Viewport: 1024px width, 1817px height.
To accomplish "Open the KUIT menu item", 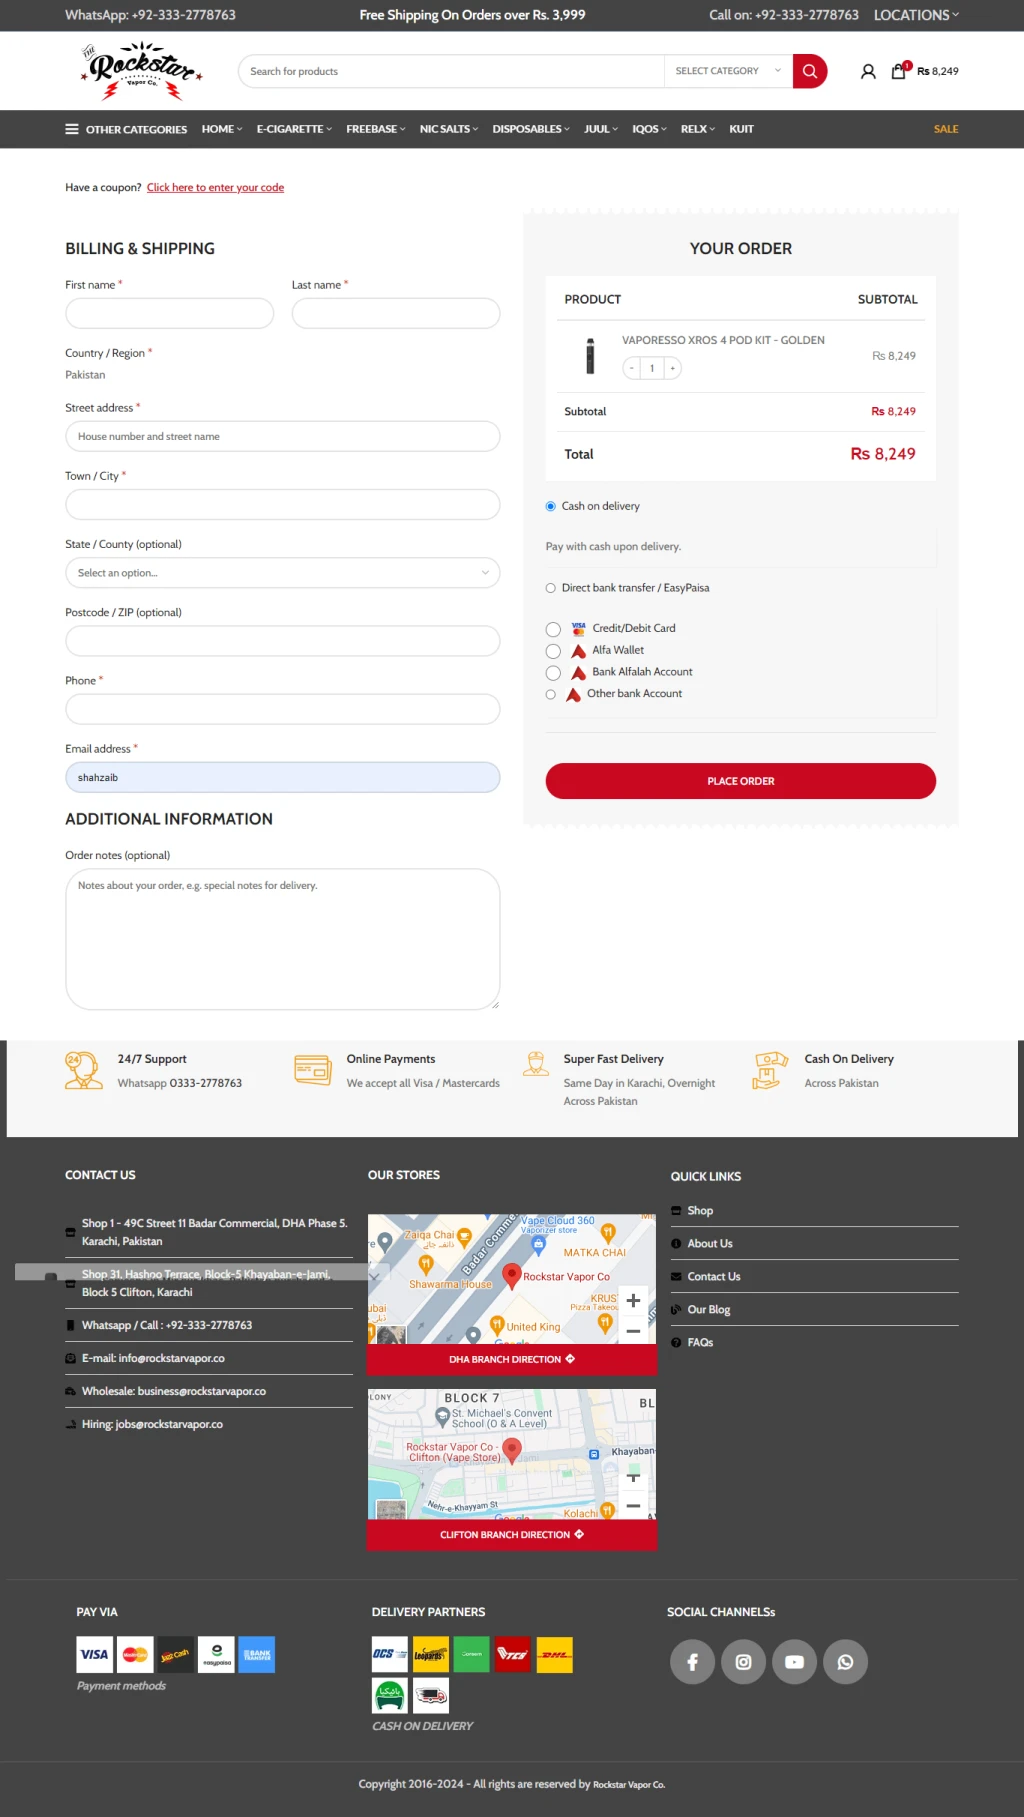I will tap(741, 129).
